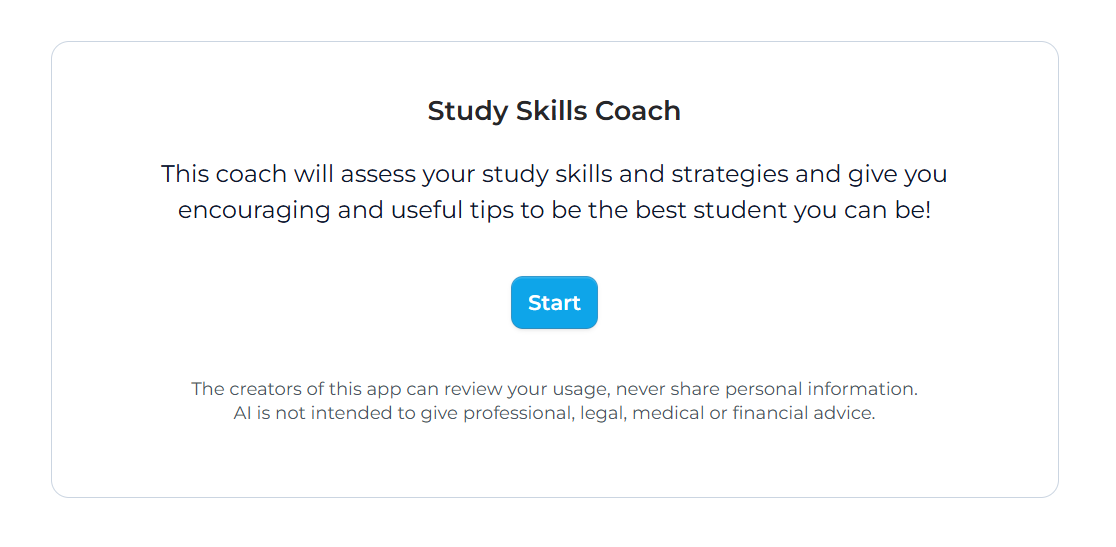Image resolution: width=1116 pixels, height=547 pixels.
Task: Click the word "creators" in the disclaimer
Action: 264,389
